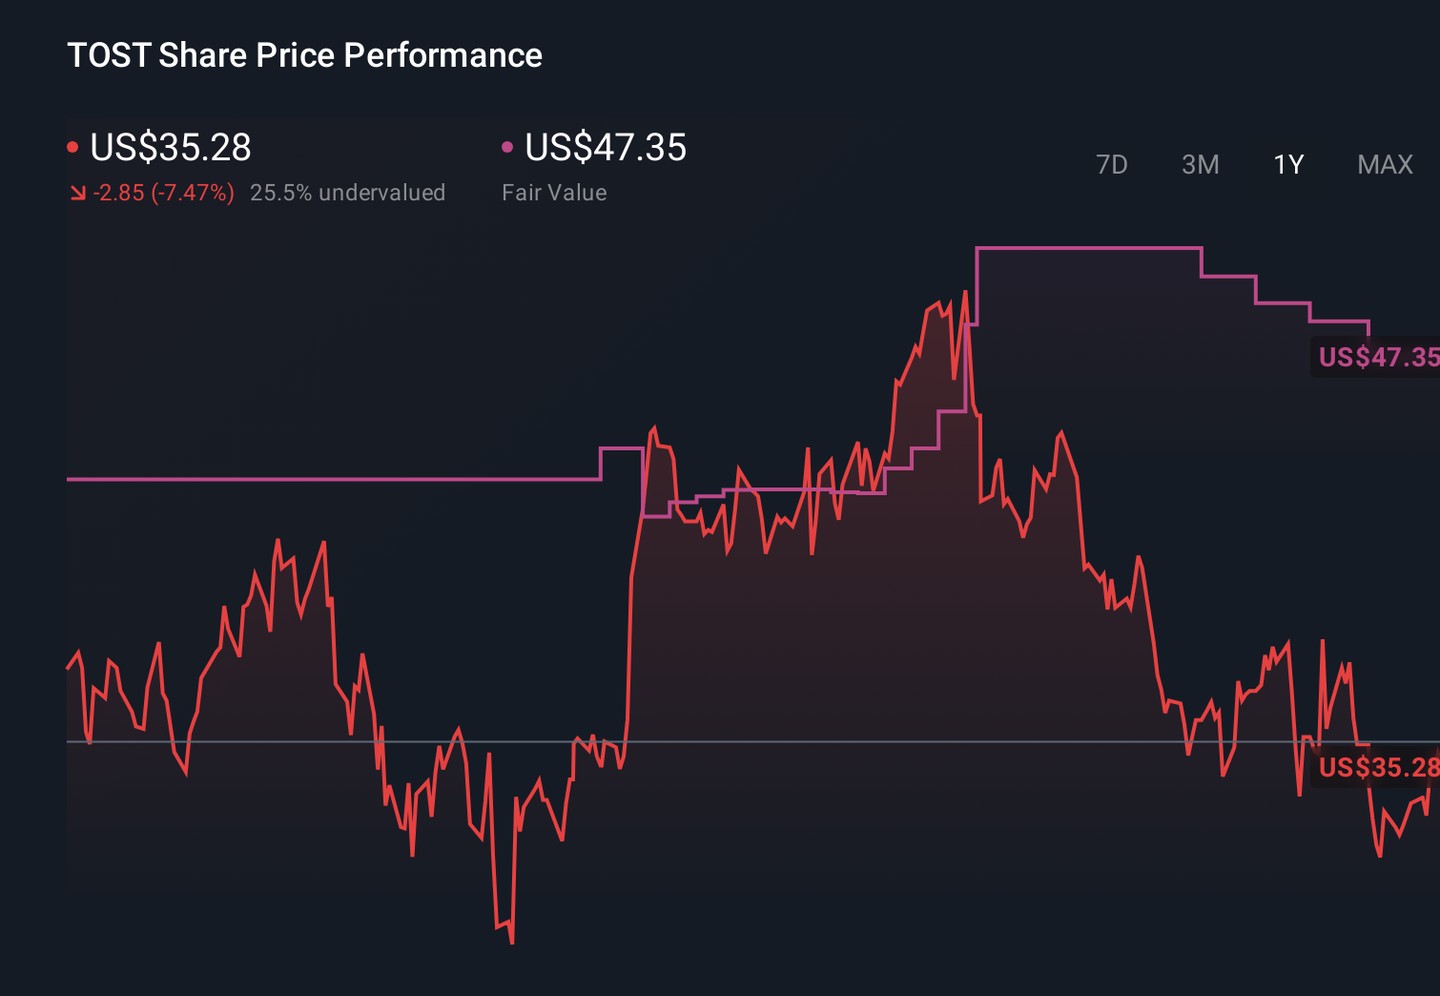The width and height of the screenshot is (1440, 996).
Task: Select the 7D time range tab
Action: (x=1111, y=164)
